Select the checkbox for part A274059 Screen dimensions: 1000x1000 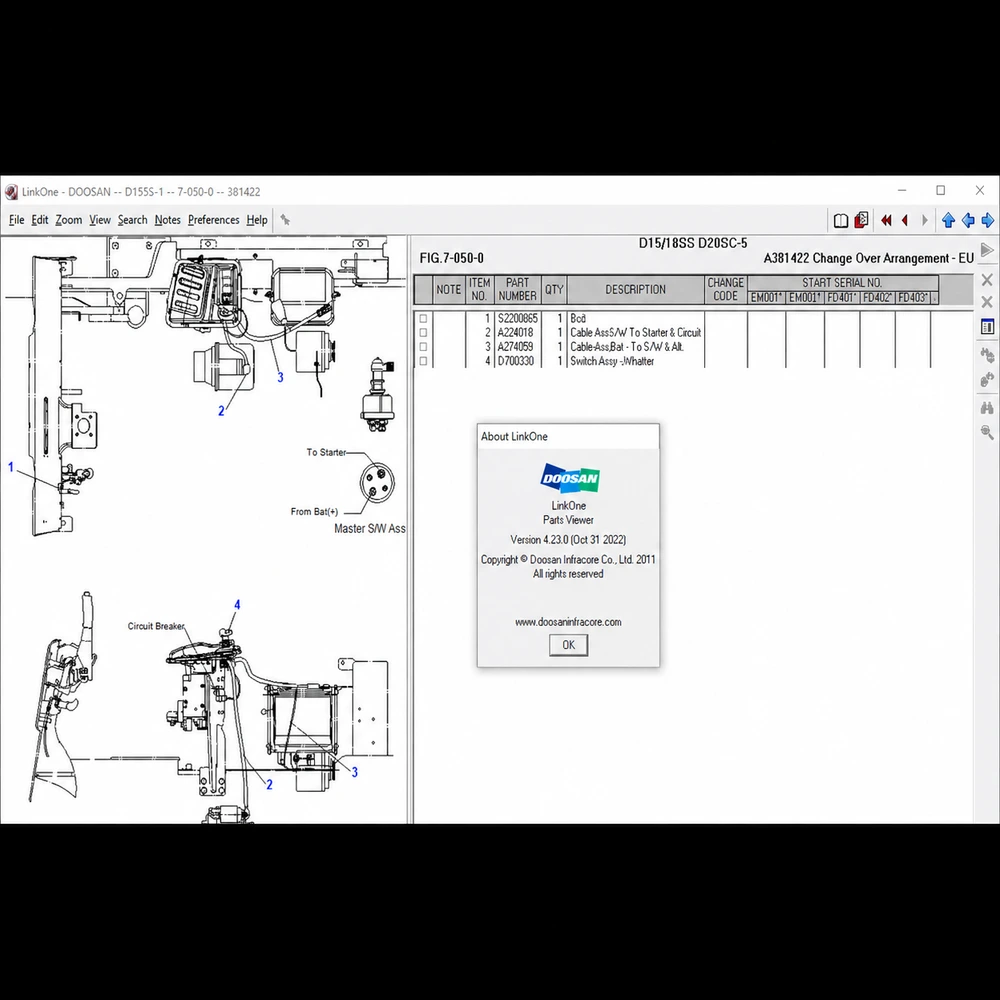point(423,347)
